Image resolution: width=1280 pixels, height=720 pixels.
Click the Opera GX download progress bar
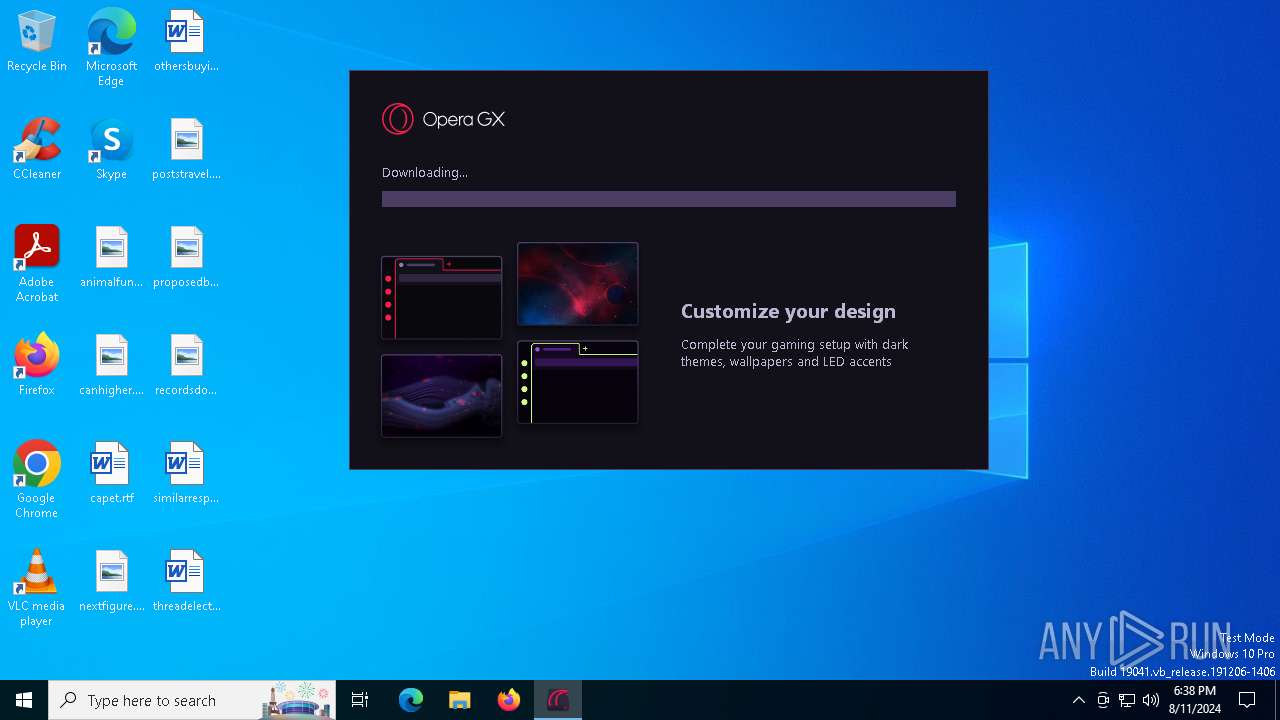click(669, 199)
